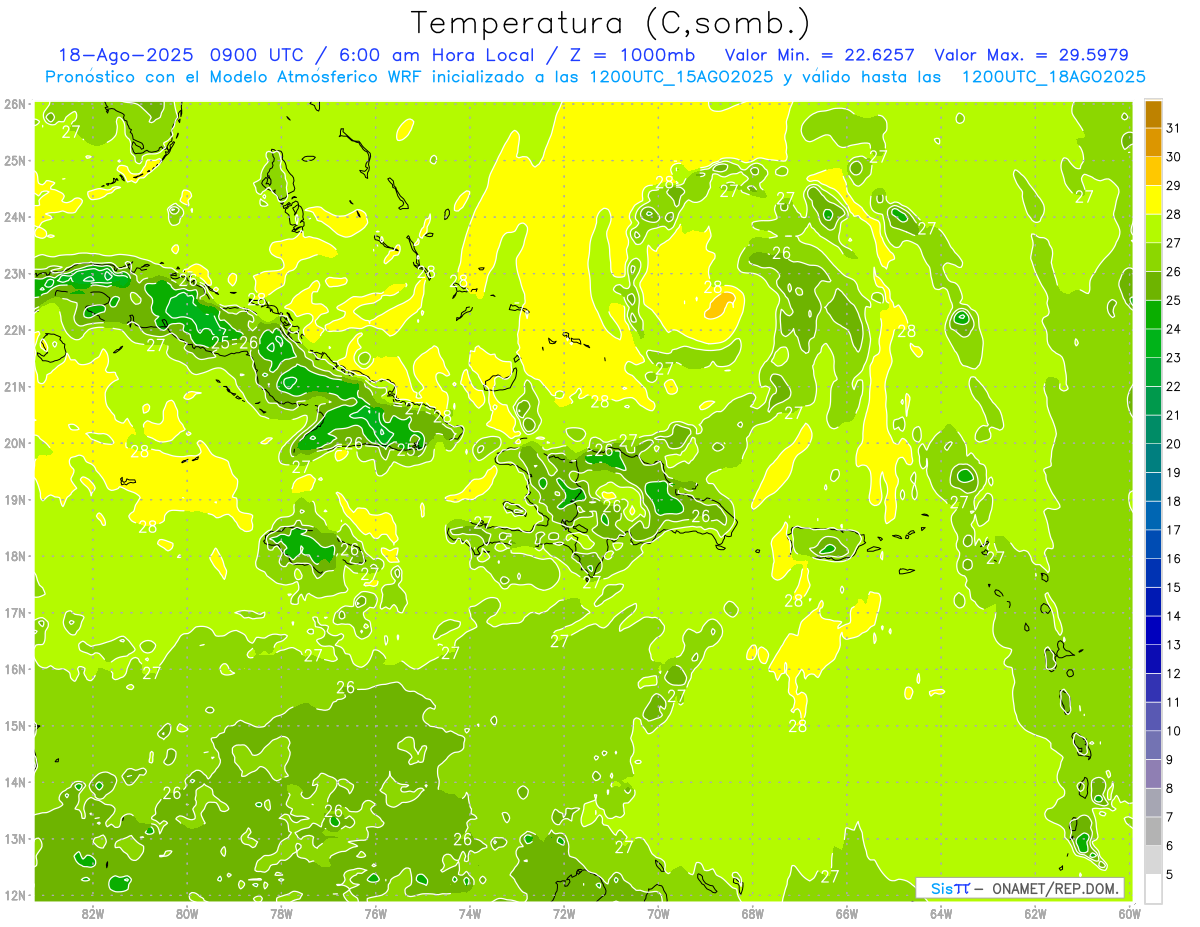Screen dimensions: 1200x927
Task: Click the legend swatch between 13 and 14
Action: [x=1153, y=631]
